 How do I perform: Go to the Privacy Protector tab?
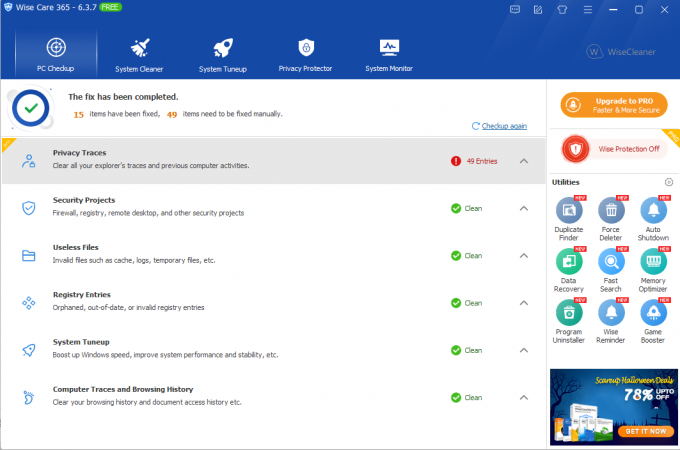point(305,54)
